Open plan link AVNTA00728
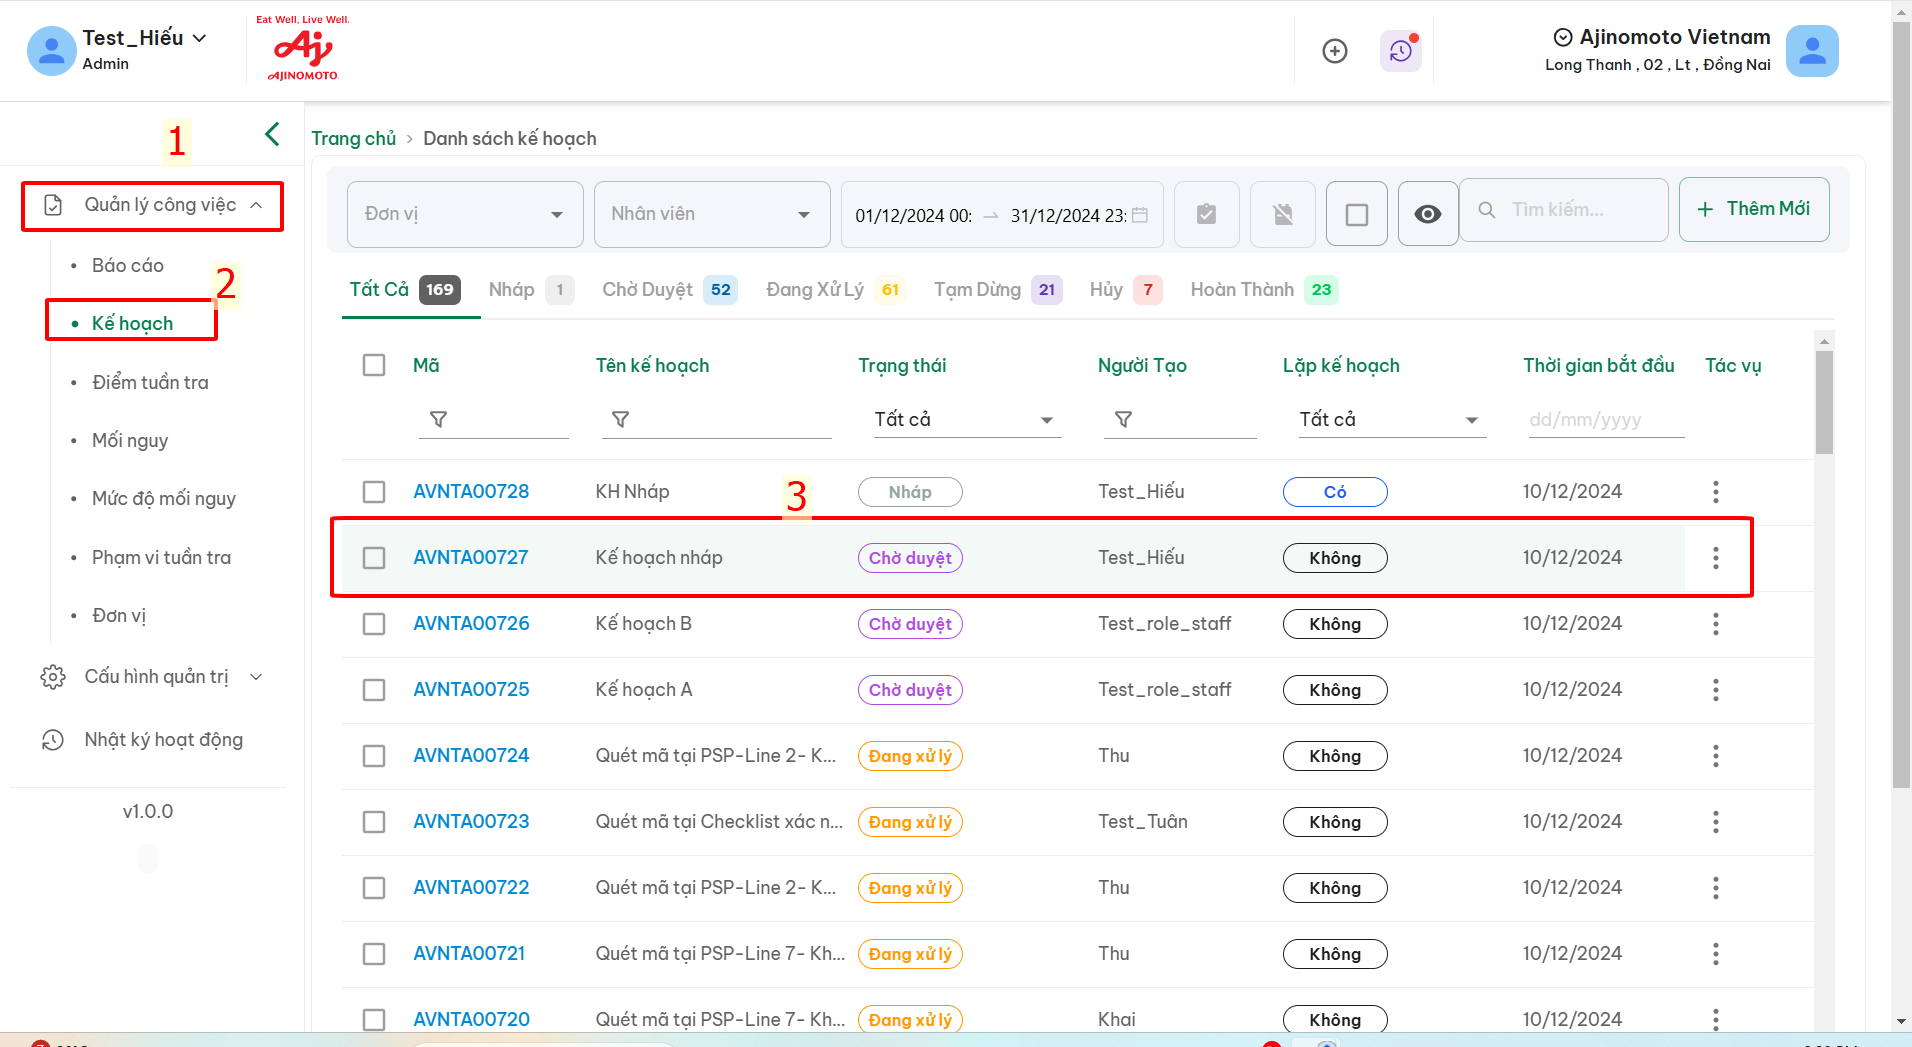The width and height of the screenshot is (1912, 1047). tap(471, 492)
